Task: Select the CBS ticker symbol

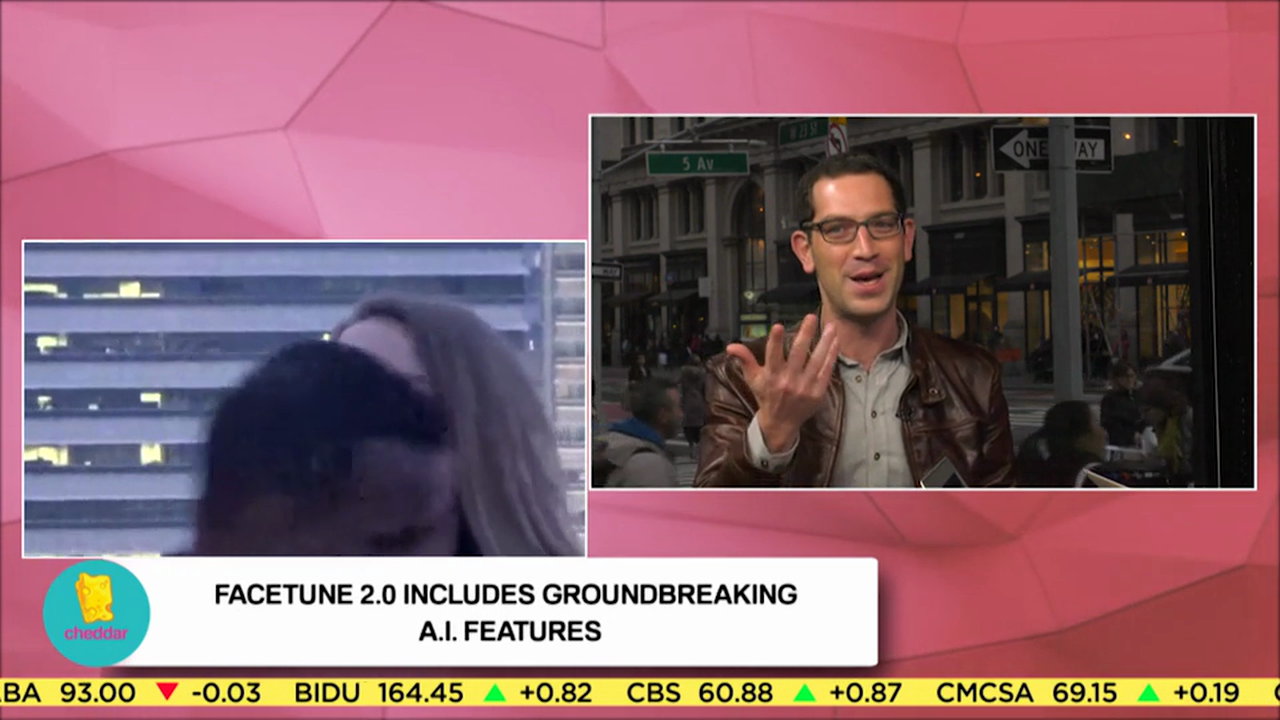Action: point(654,692)
